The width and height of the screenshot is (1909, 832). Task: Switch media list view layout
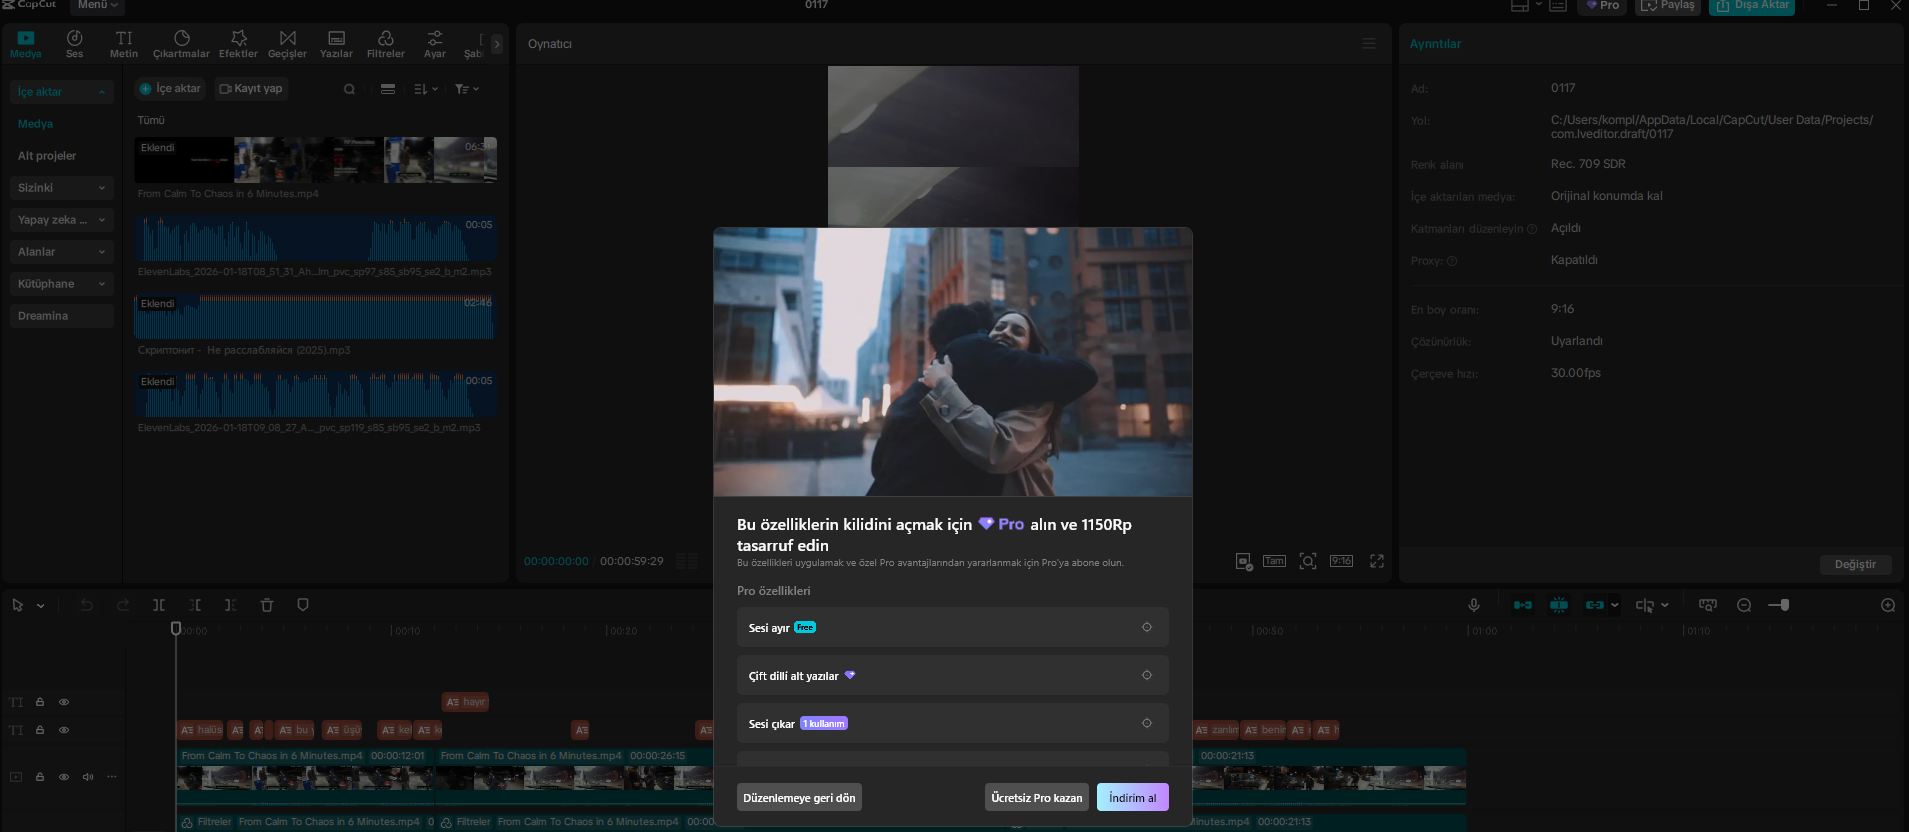pos(388,89)
